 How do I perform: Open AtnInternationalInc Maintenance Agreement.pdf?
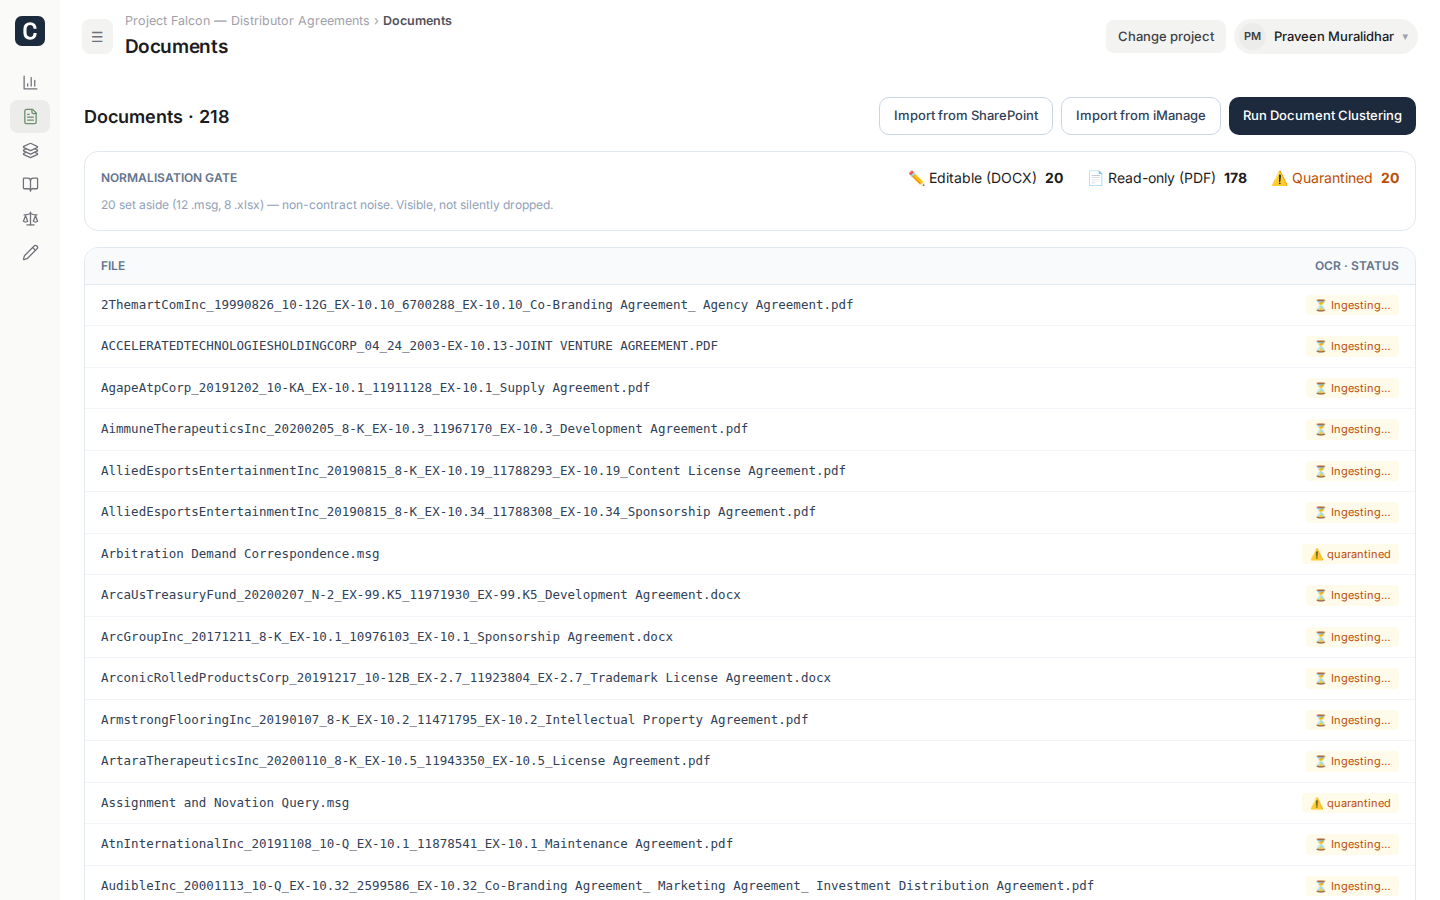pyautogui.click(x=417, y=844)
